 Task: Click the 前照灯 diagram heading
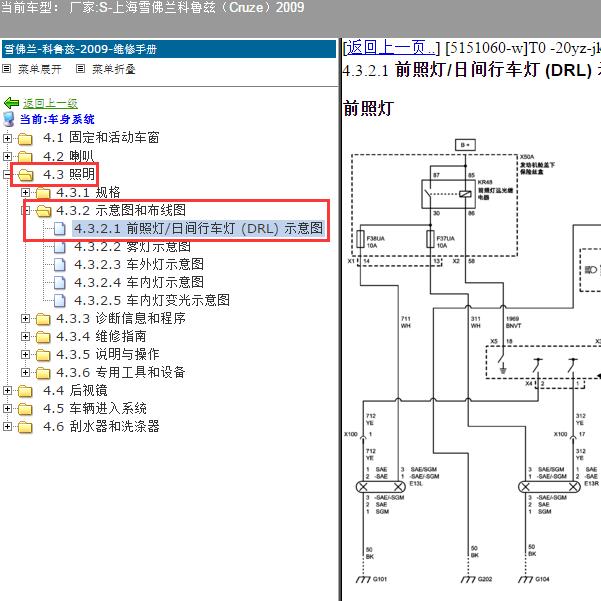pyautogui.click(x=368, y=108)
